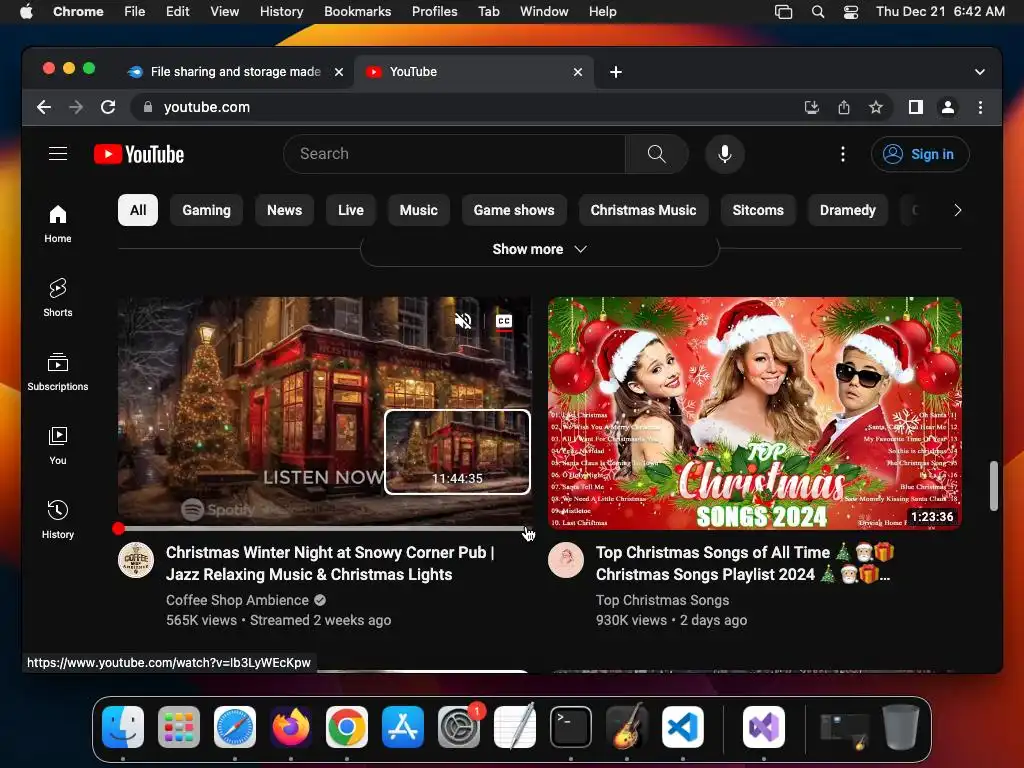This screenshot has height=768, width=1024.
Task: Open Home in the sidebar
Action: click(57, 224)
